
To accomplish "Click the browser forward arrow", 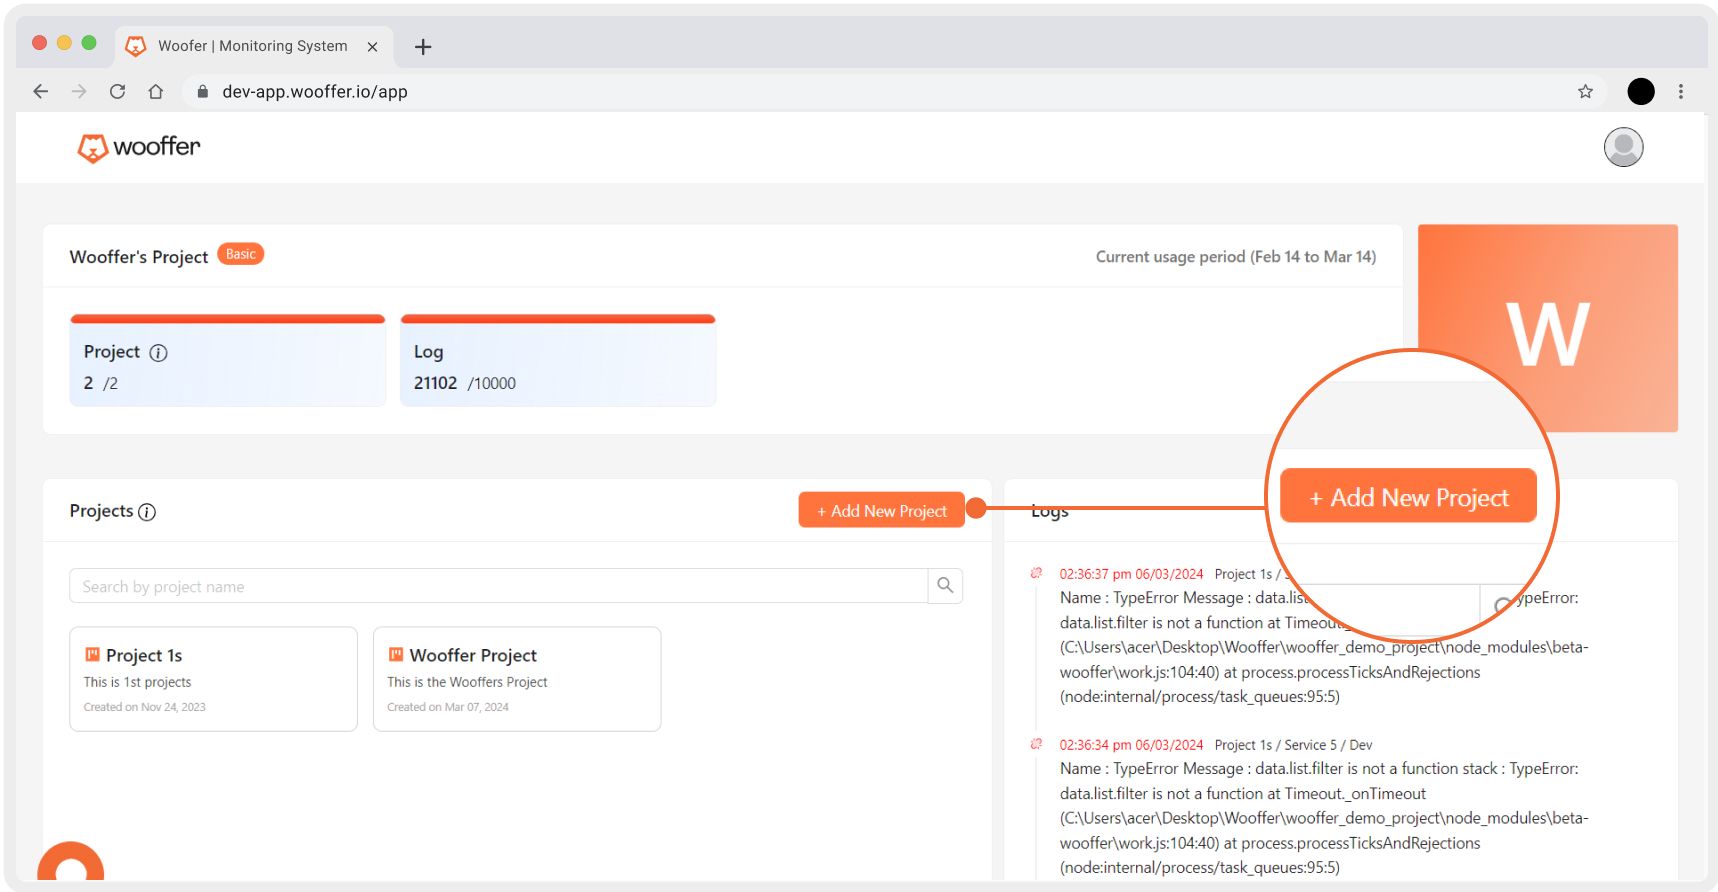I will (79, 91).
